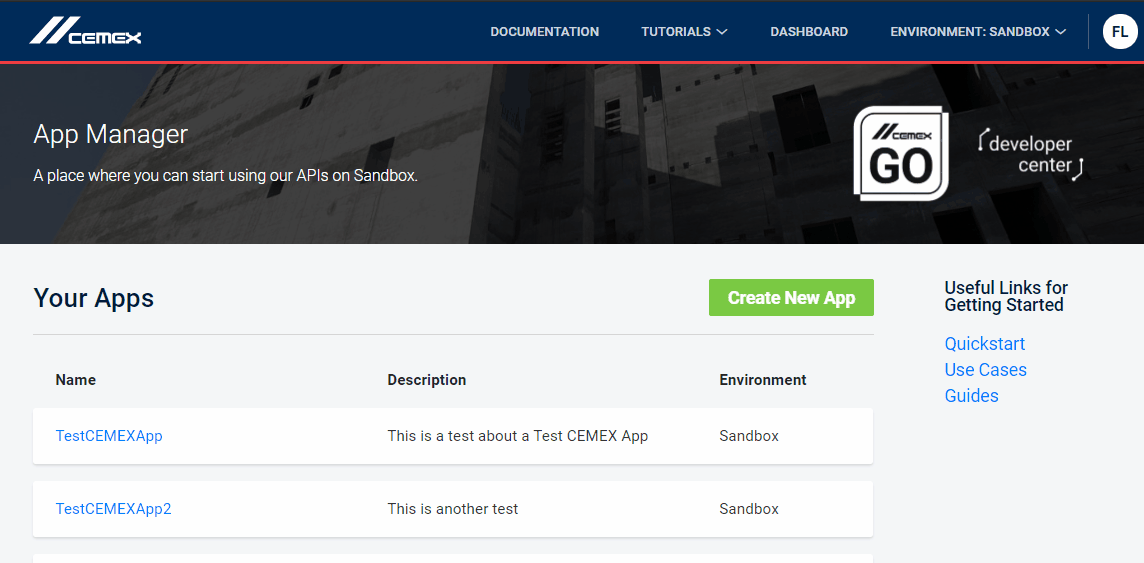
Task: Click the Create New App button
Action: tap(791, 298)
